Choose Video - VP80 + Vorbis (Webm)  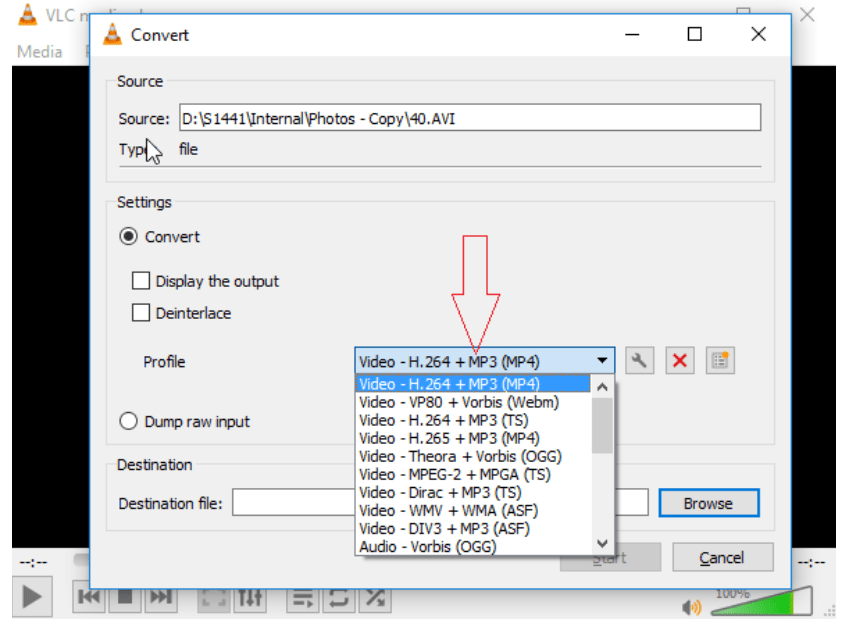click(473, 402)
